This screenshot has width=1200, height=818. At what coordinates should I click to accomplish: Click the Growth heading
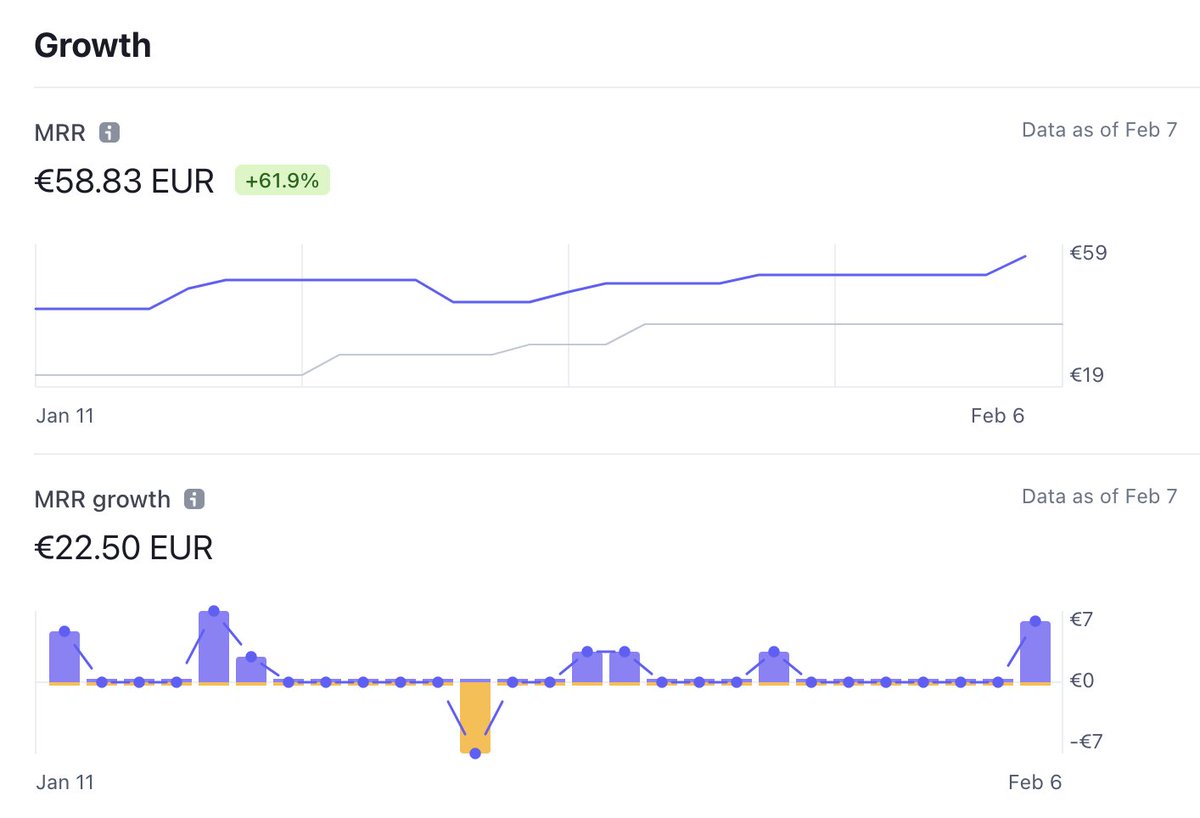pyautogui.click(x=93, y=45)
